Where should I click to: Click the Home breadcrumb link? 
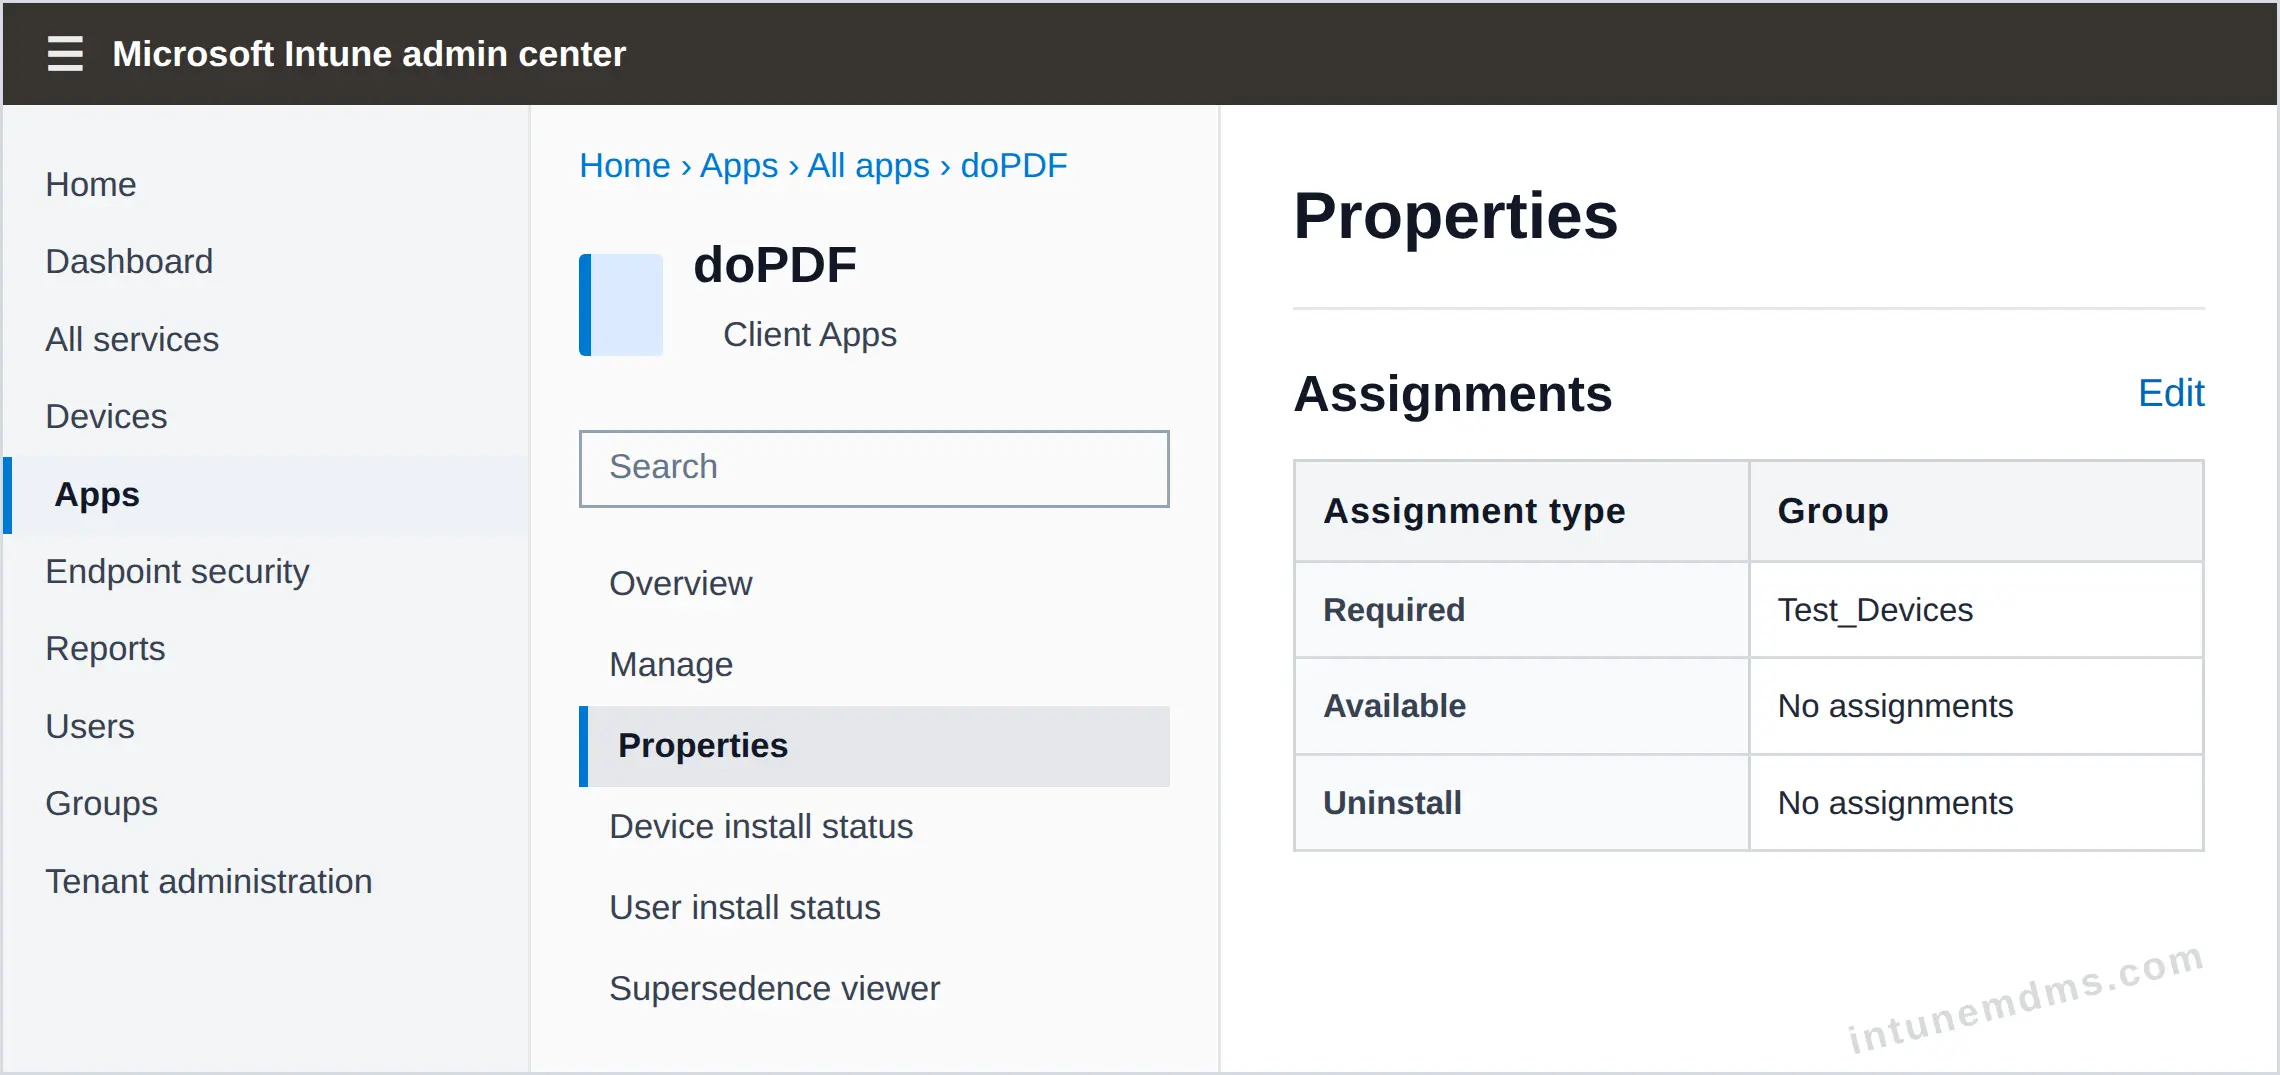[625, 166]
